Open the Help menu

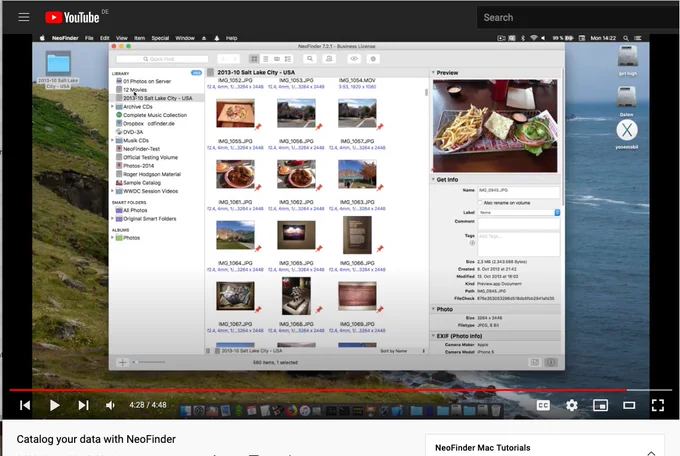click(x=232, y=38)
